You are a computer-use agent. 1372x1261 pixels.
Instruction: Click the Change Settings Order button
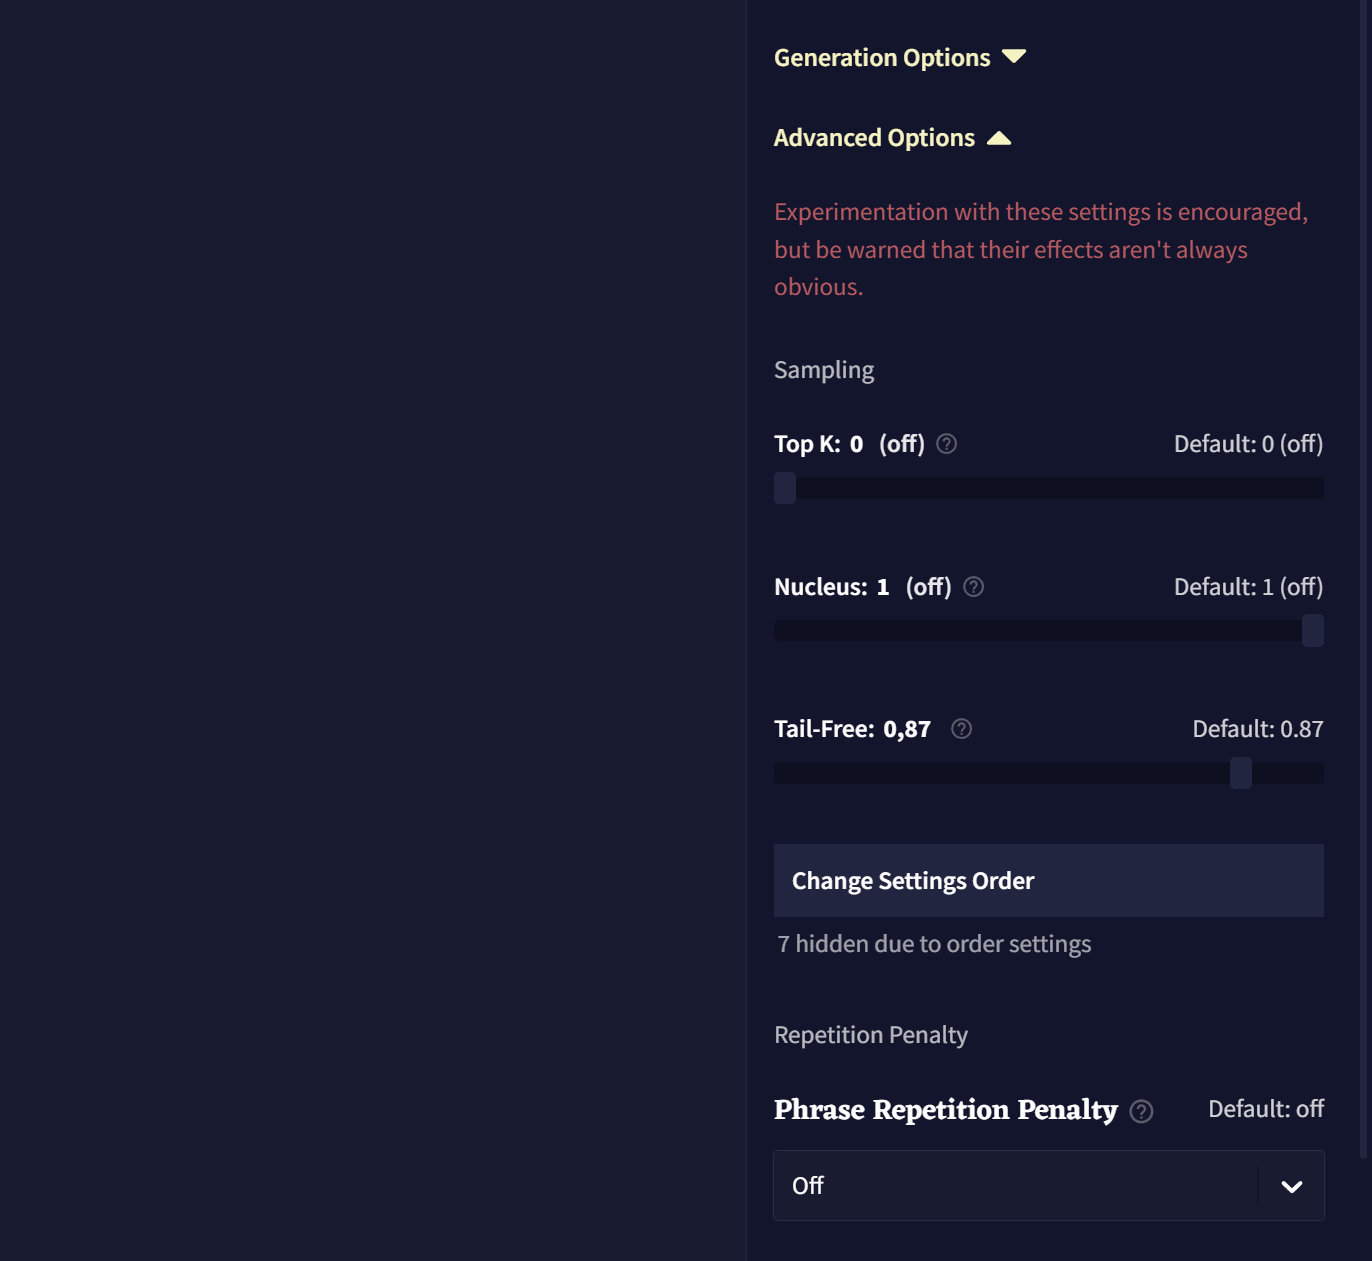pyautogui.click(x=1048, y=880)
